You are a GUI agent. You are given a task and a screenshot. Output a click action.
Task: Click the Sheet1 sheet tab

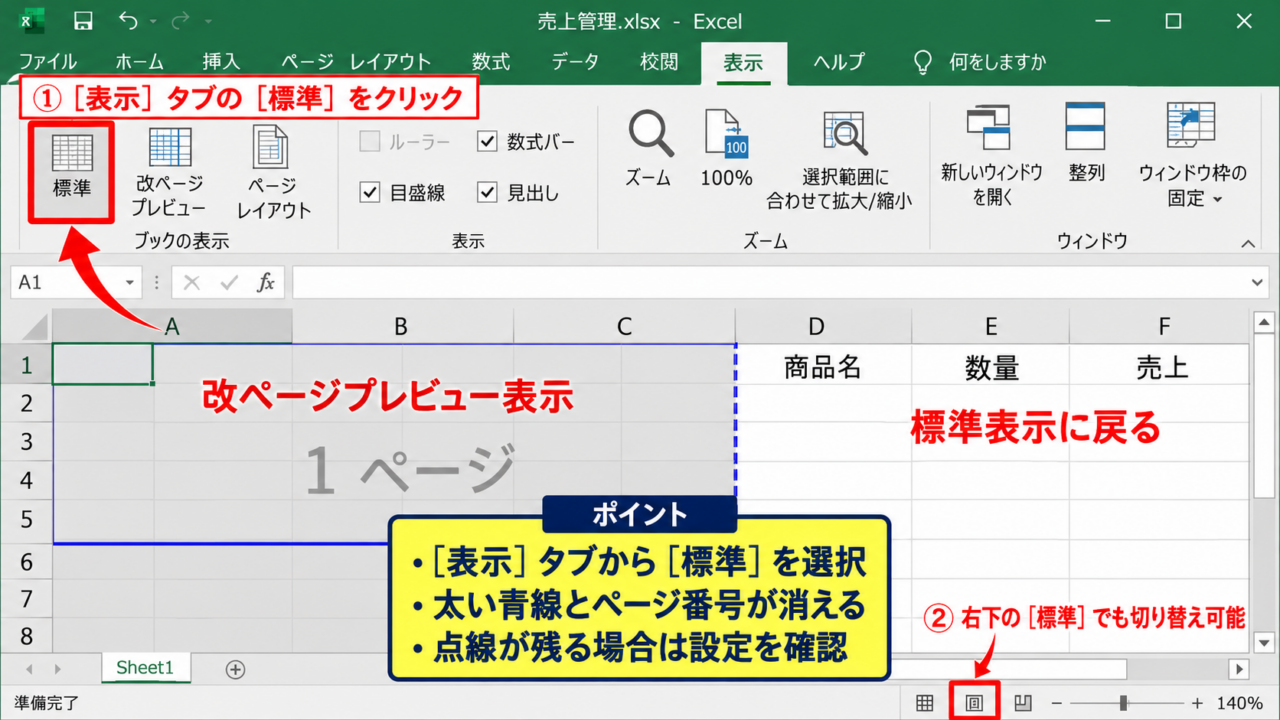145,668
